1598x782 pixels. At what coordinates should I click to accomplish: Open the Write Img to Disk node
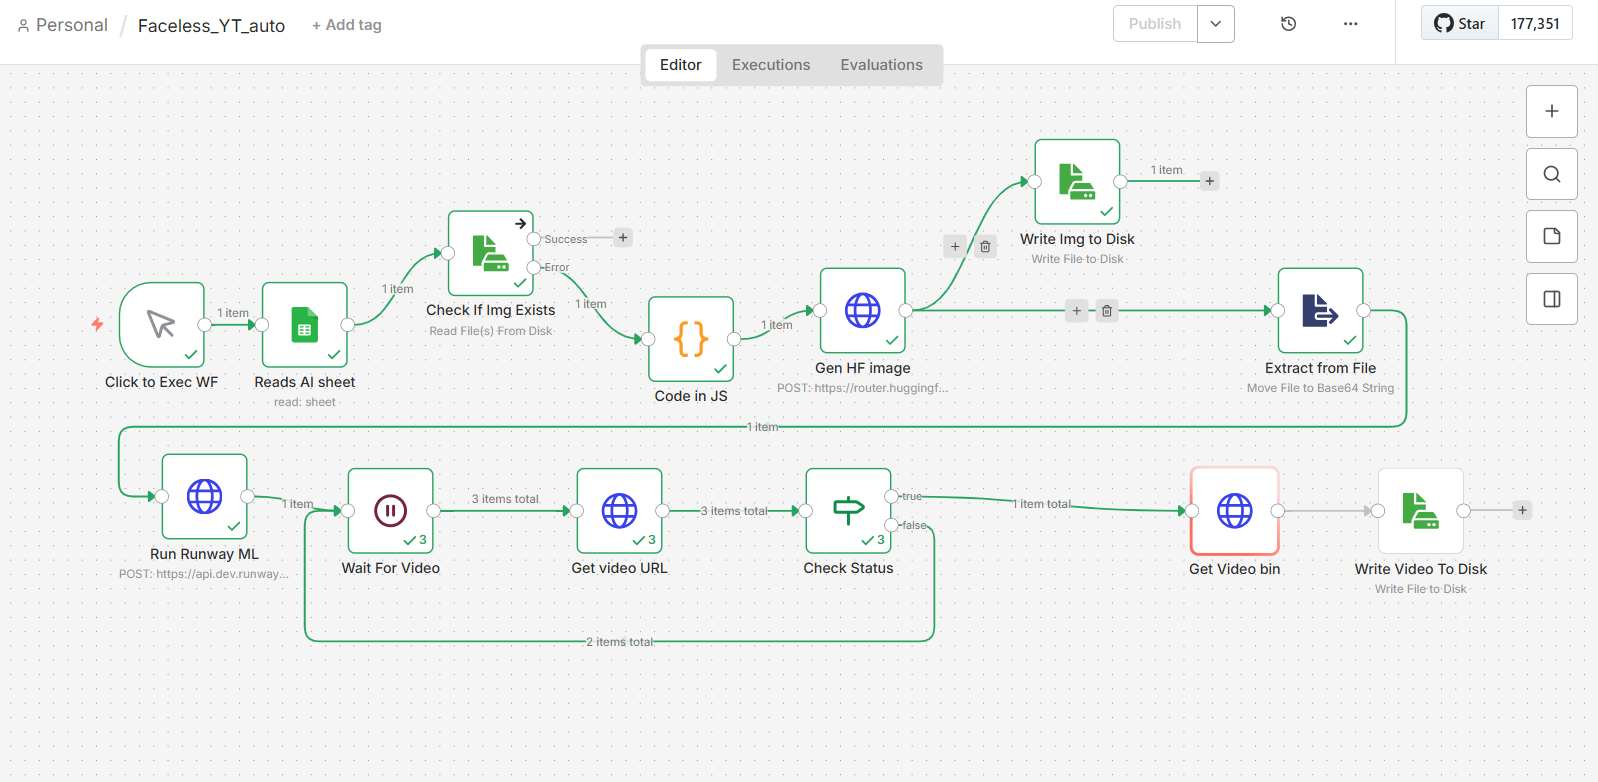point(1077,182)
